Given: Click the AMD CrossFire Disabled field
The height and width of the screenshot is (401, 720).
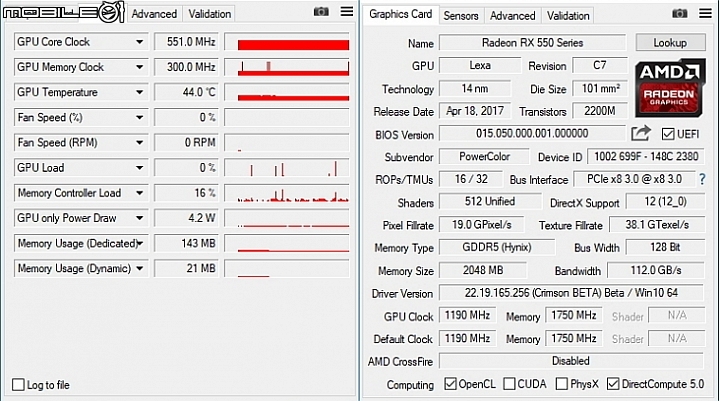Looking at the screenshot, I should (571, 361).
